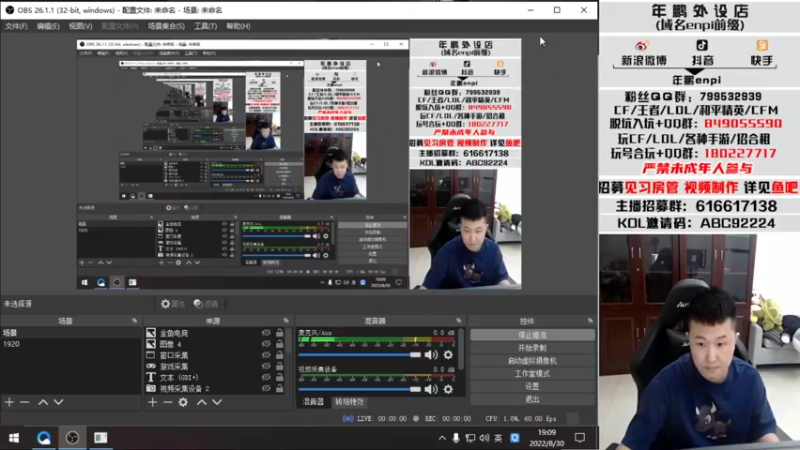Open the blue Q browser taskbar icon
Screen dimensions: 800x450
click(44, 438)
